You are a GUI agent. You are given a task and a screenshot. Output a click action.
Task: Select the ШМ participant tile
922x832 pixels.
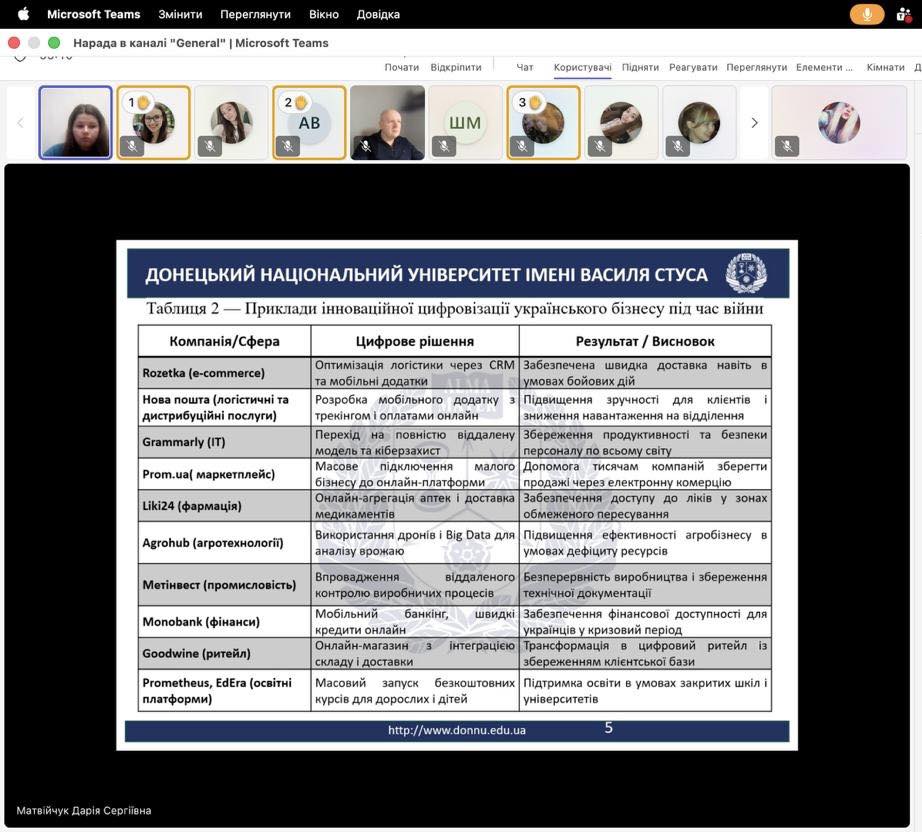465,122
